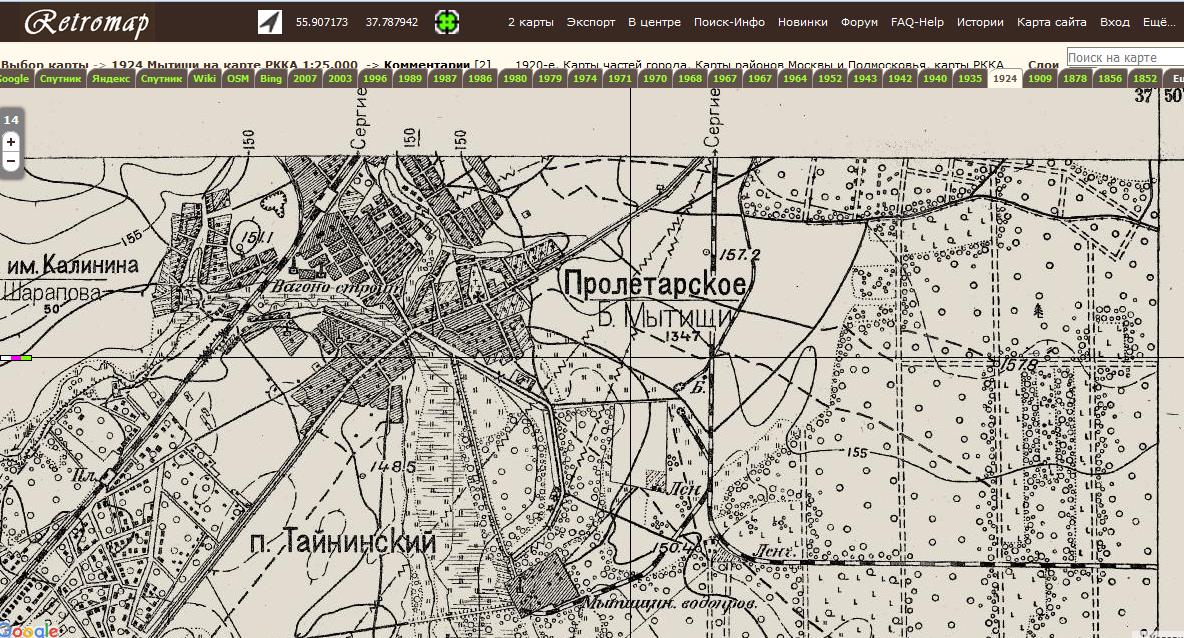This screenshot has width=1184, height=638.
Task: Toggle the 2 карты dual map view
Action: tap(530, 22)
